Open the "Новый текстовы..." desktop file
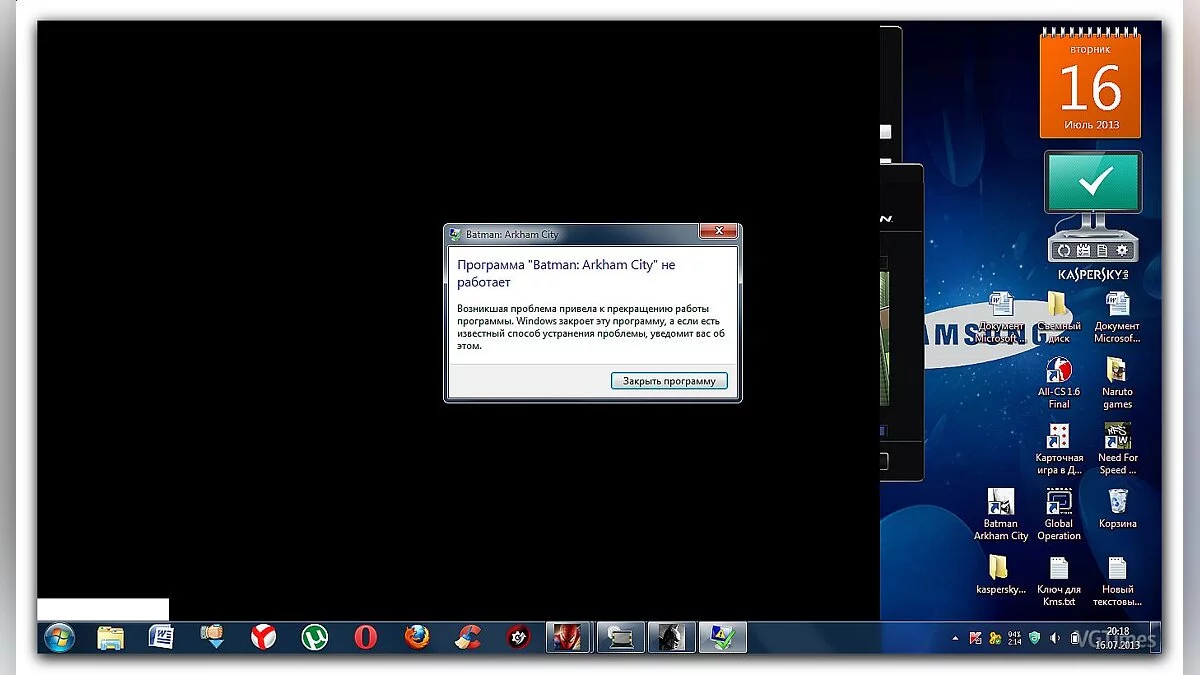This screenshot has width=1200, height=675. point(1117,581)
